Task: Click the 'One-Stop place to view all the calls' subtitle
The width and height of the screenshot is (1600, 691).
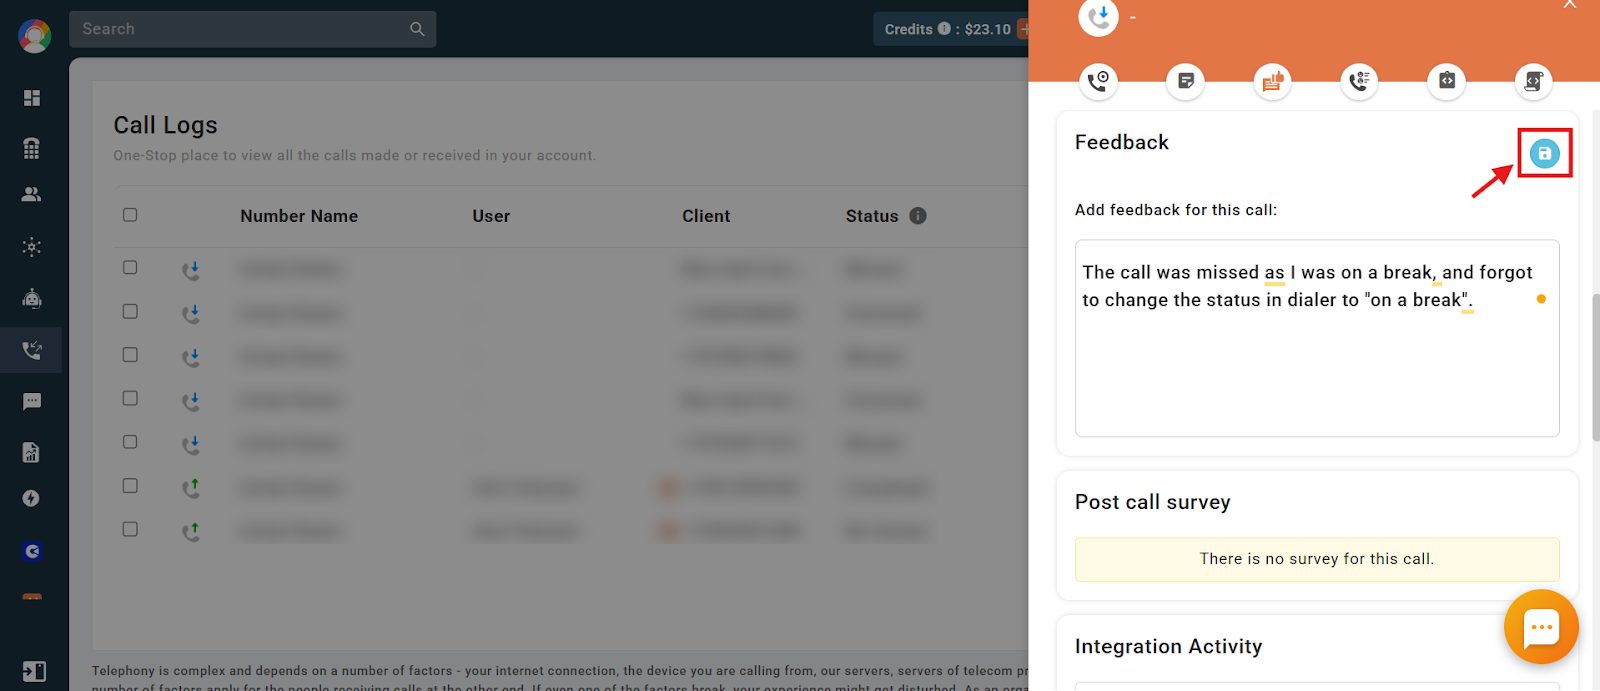Action: 355,155
